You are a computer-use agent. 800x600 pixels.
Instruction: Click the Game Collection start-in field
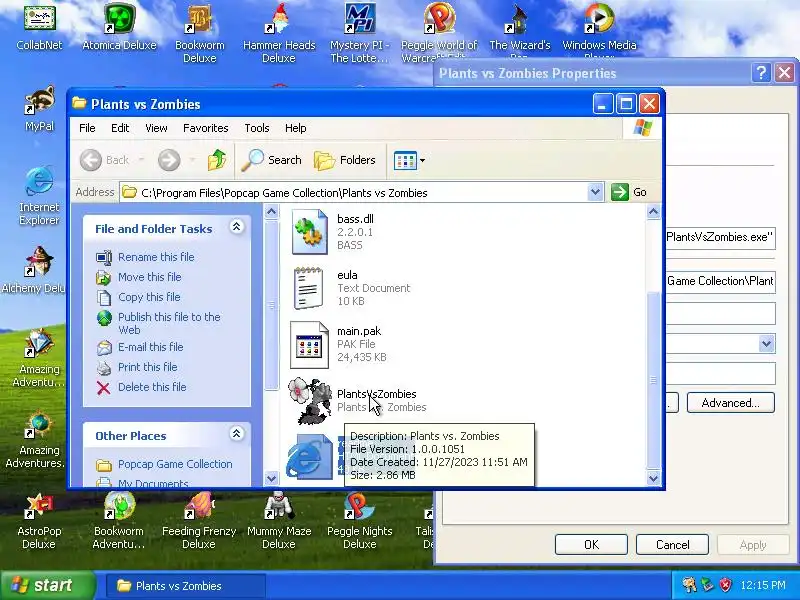tap(720, 281)
